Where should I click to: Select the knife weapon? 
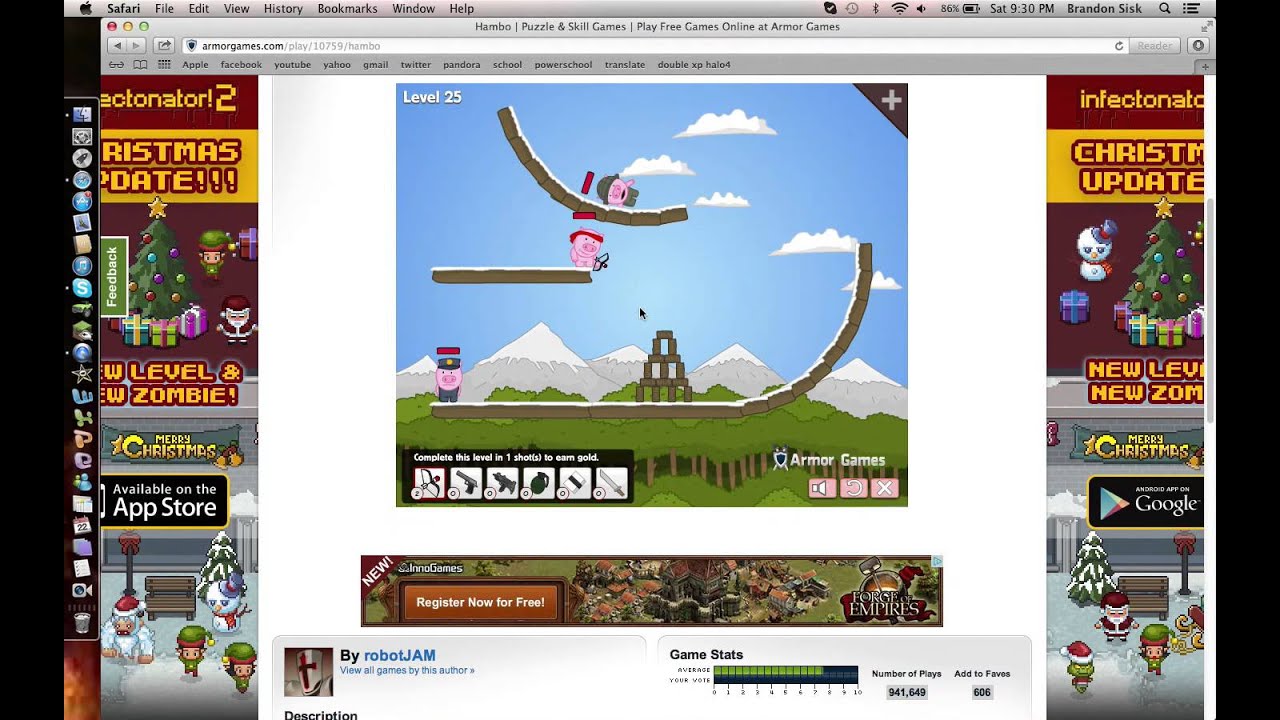(x=610, y=483)
